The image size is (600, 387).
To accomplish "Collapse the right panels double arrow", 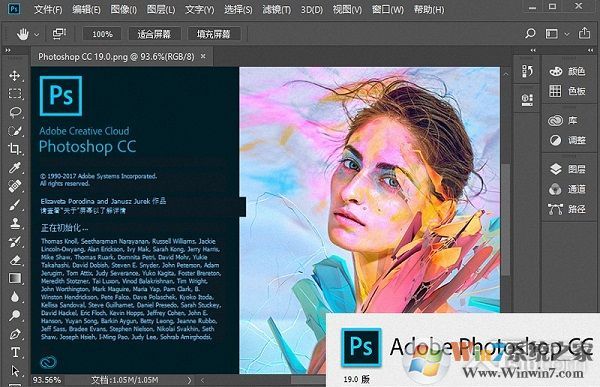I will click(x=590, y=50).
